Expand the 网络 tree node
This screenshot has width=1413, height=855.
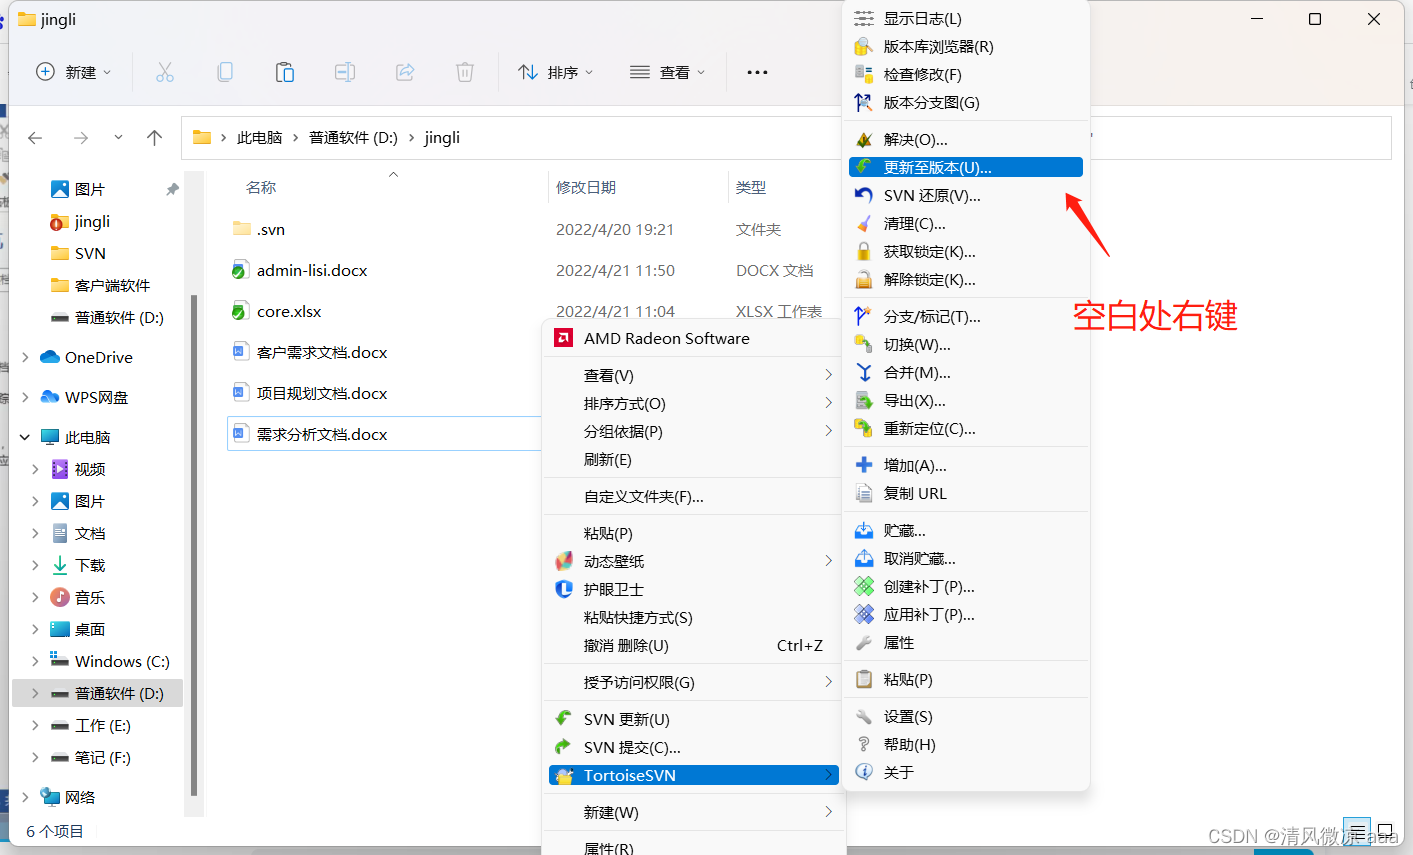point(25,798)
